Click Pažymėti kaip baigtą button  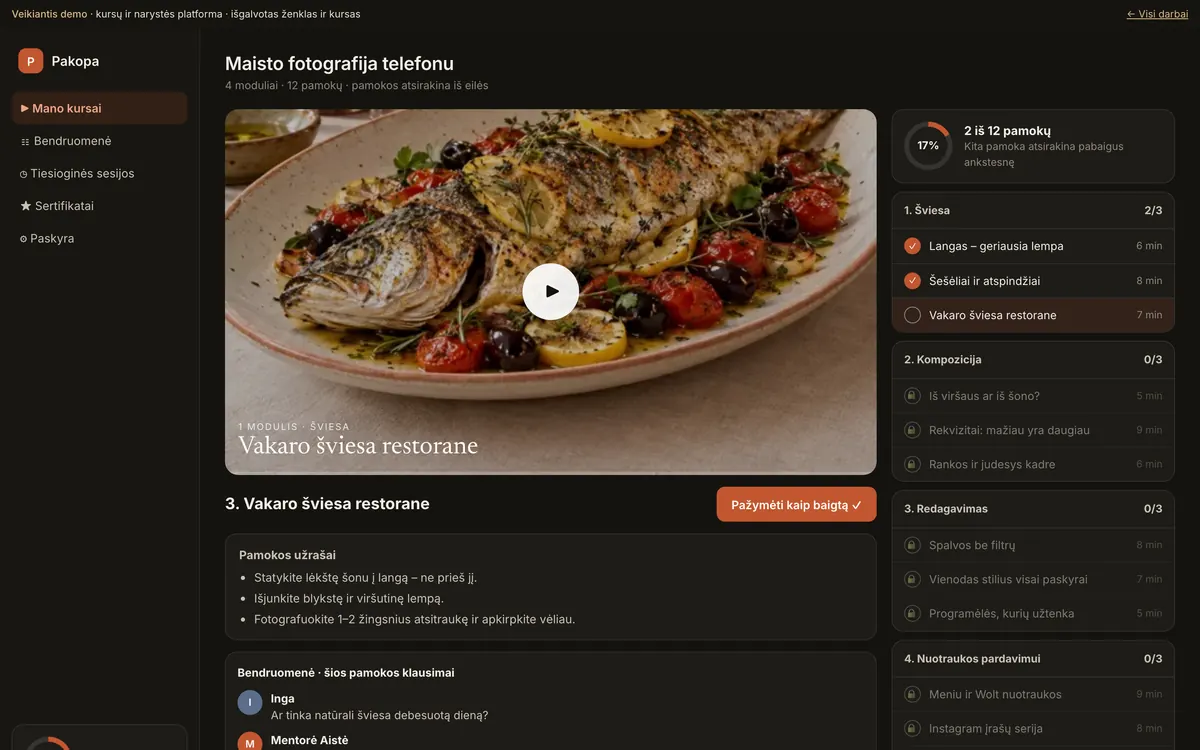coord(796,505)
